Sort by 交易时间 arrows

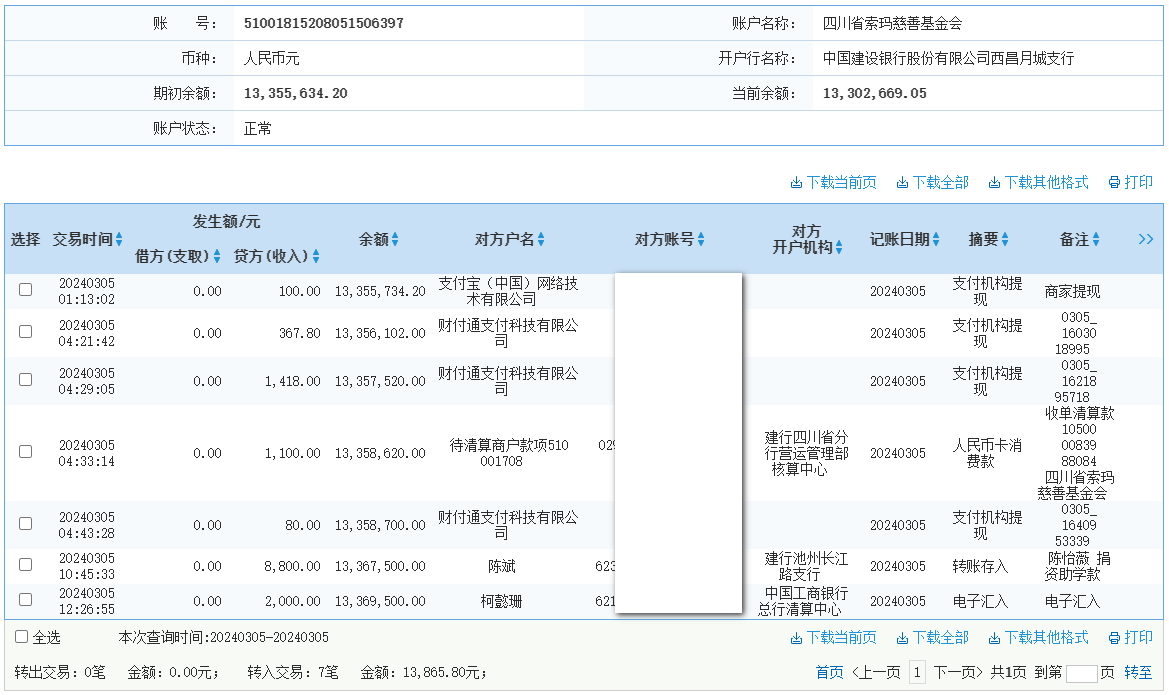119,239
